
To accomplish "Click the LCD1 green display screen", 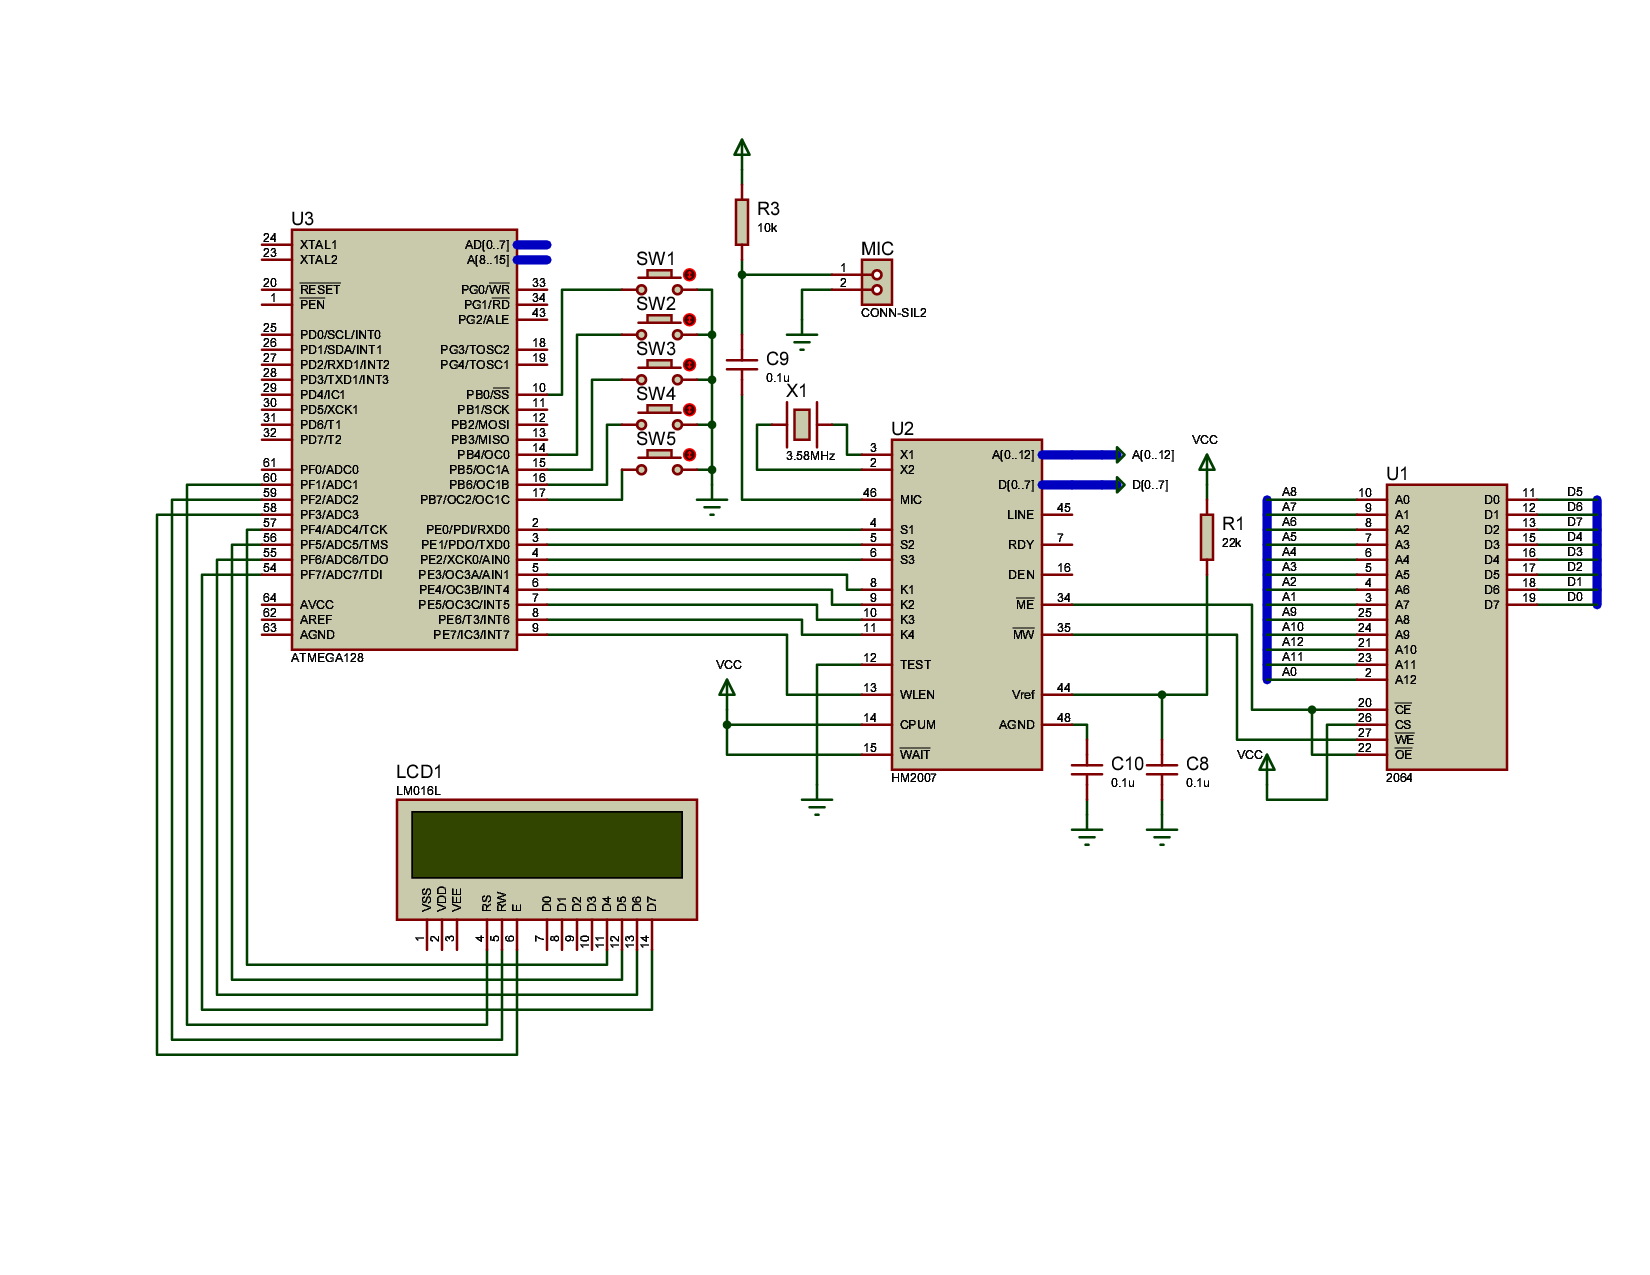I will [x=546, y=845].
